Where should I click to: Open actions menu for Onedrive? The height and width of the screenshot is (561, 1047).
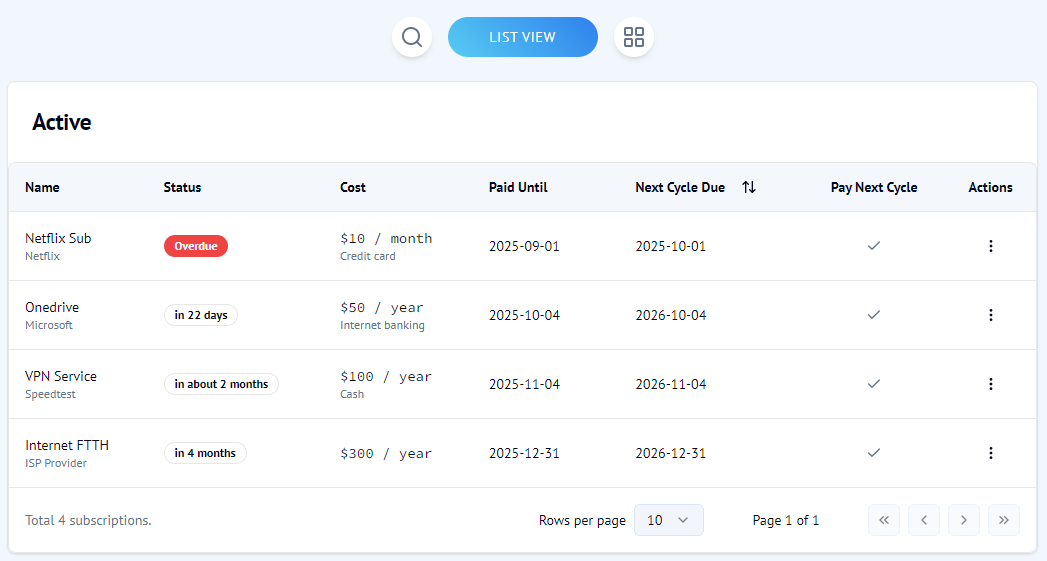point(990,315)
